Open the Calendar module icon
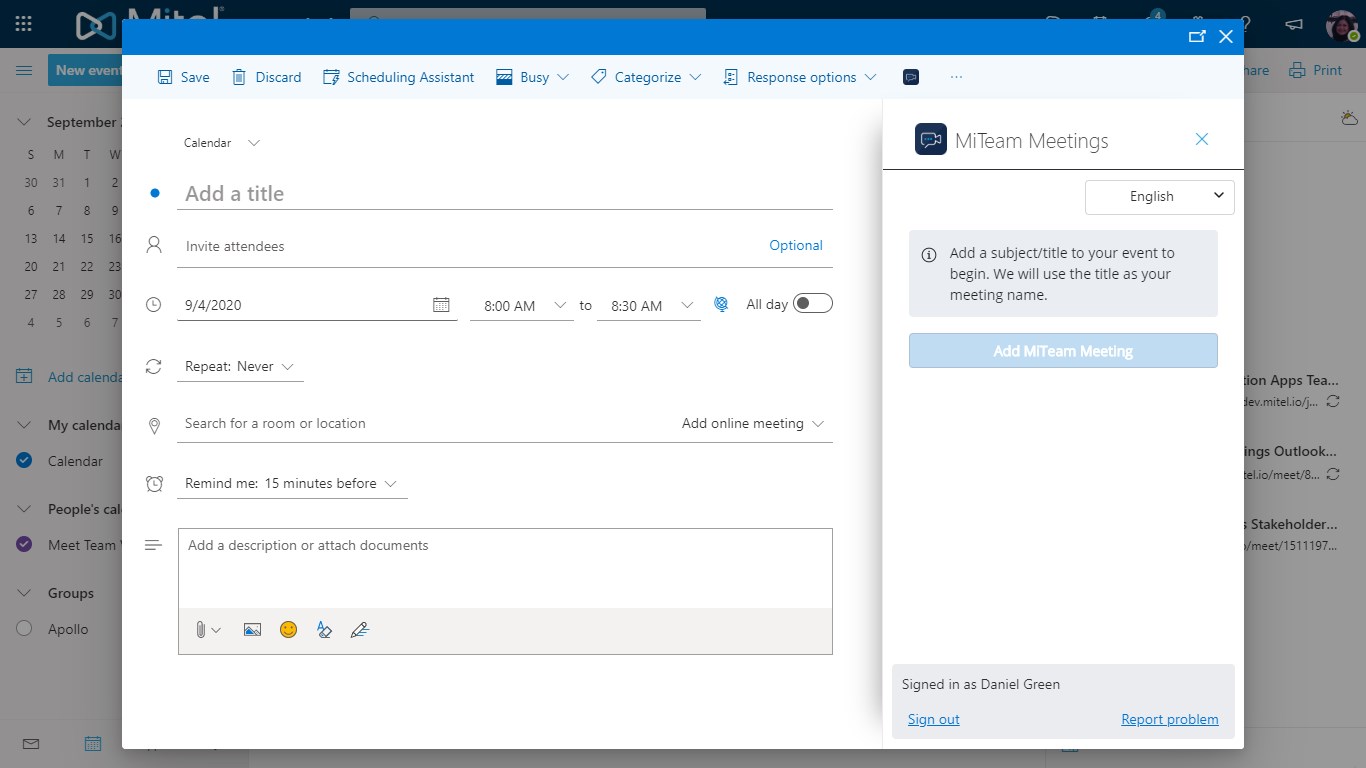This screenshot has width=1366, height=768. [x=92, y=744]
